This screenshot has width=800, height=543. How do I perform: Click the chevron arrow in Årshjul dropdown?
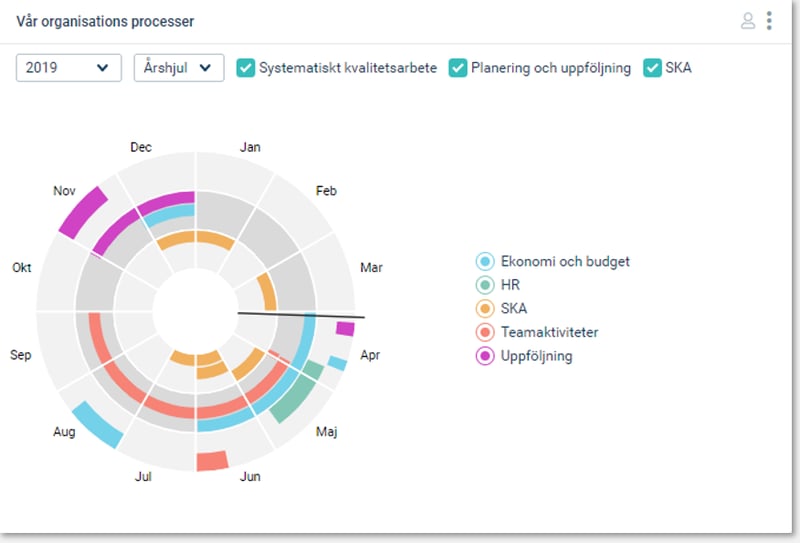205,68
